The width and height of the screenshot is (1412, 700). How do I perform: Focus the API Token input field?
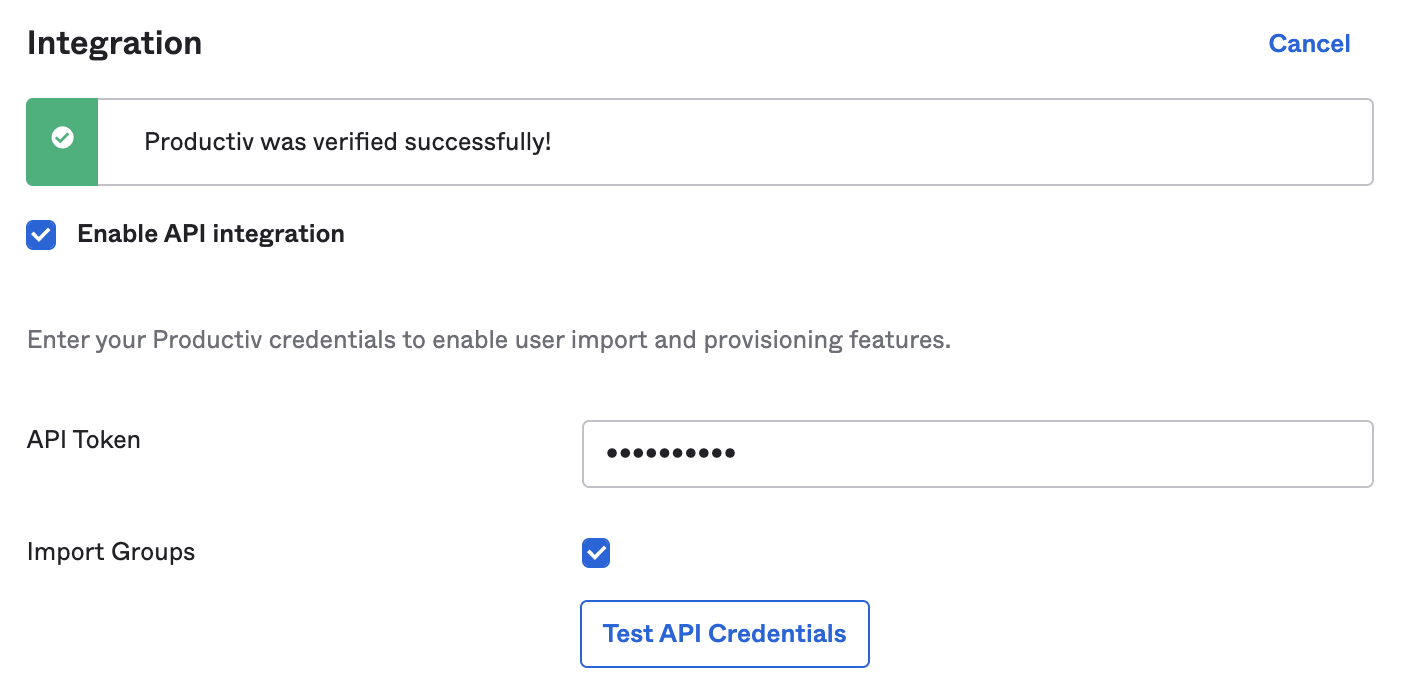click(976, 454)
